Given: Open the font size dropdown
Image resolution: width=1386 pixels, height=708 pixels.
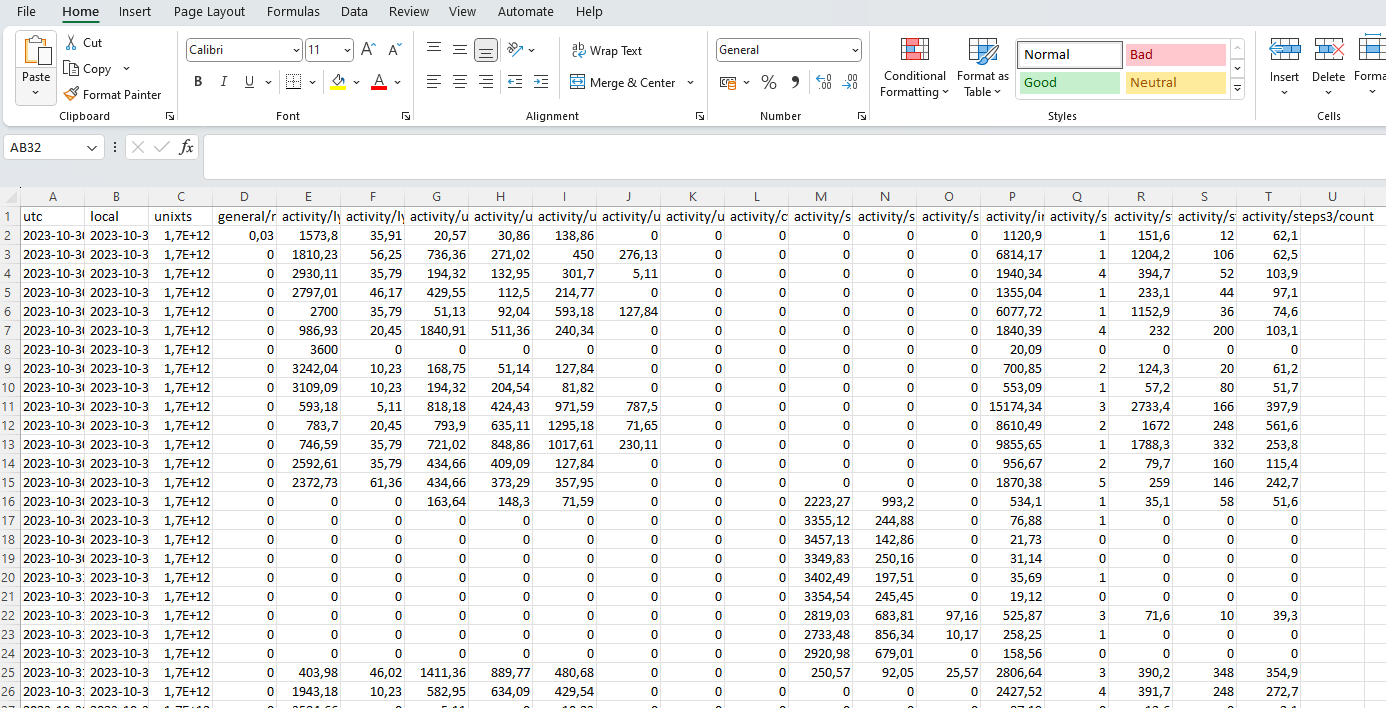Looking at the screenshot, I should (347, 49).
